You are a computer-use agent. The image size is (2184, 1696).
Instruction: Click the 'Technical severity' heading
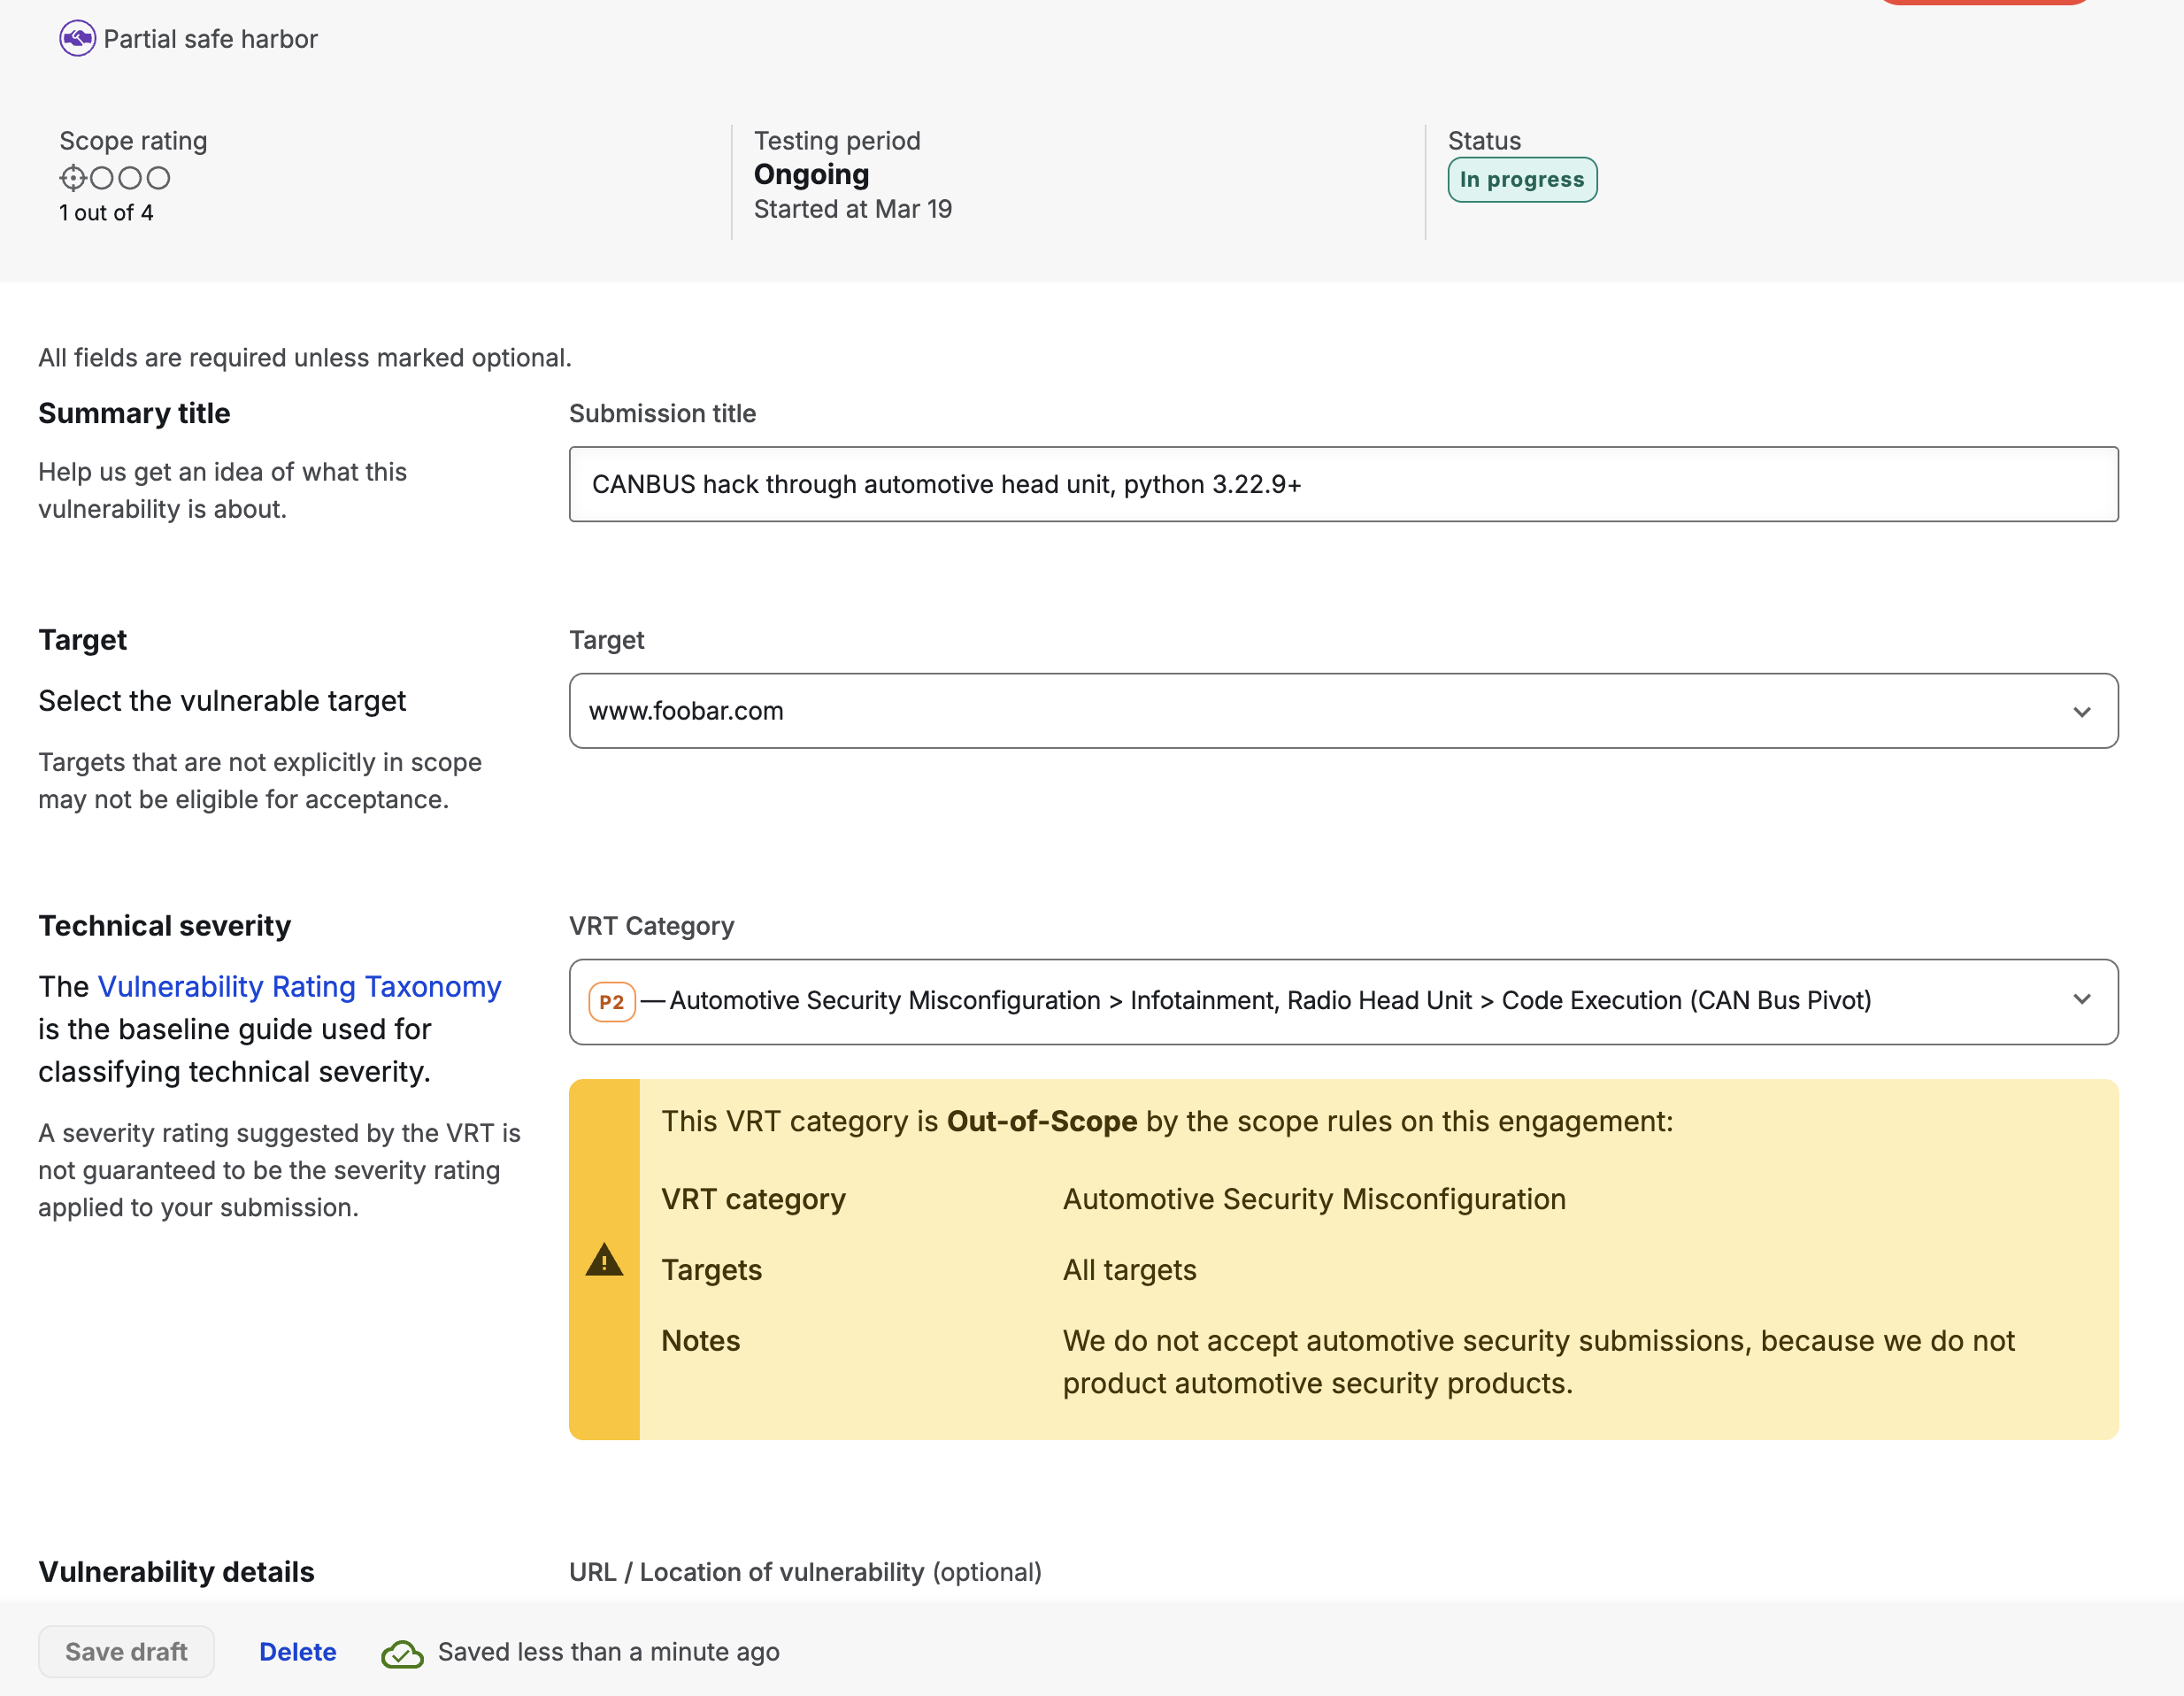(165, 926)
